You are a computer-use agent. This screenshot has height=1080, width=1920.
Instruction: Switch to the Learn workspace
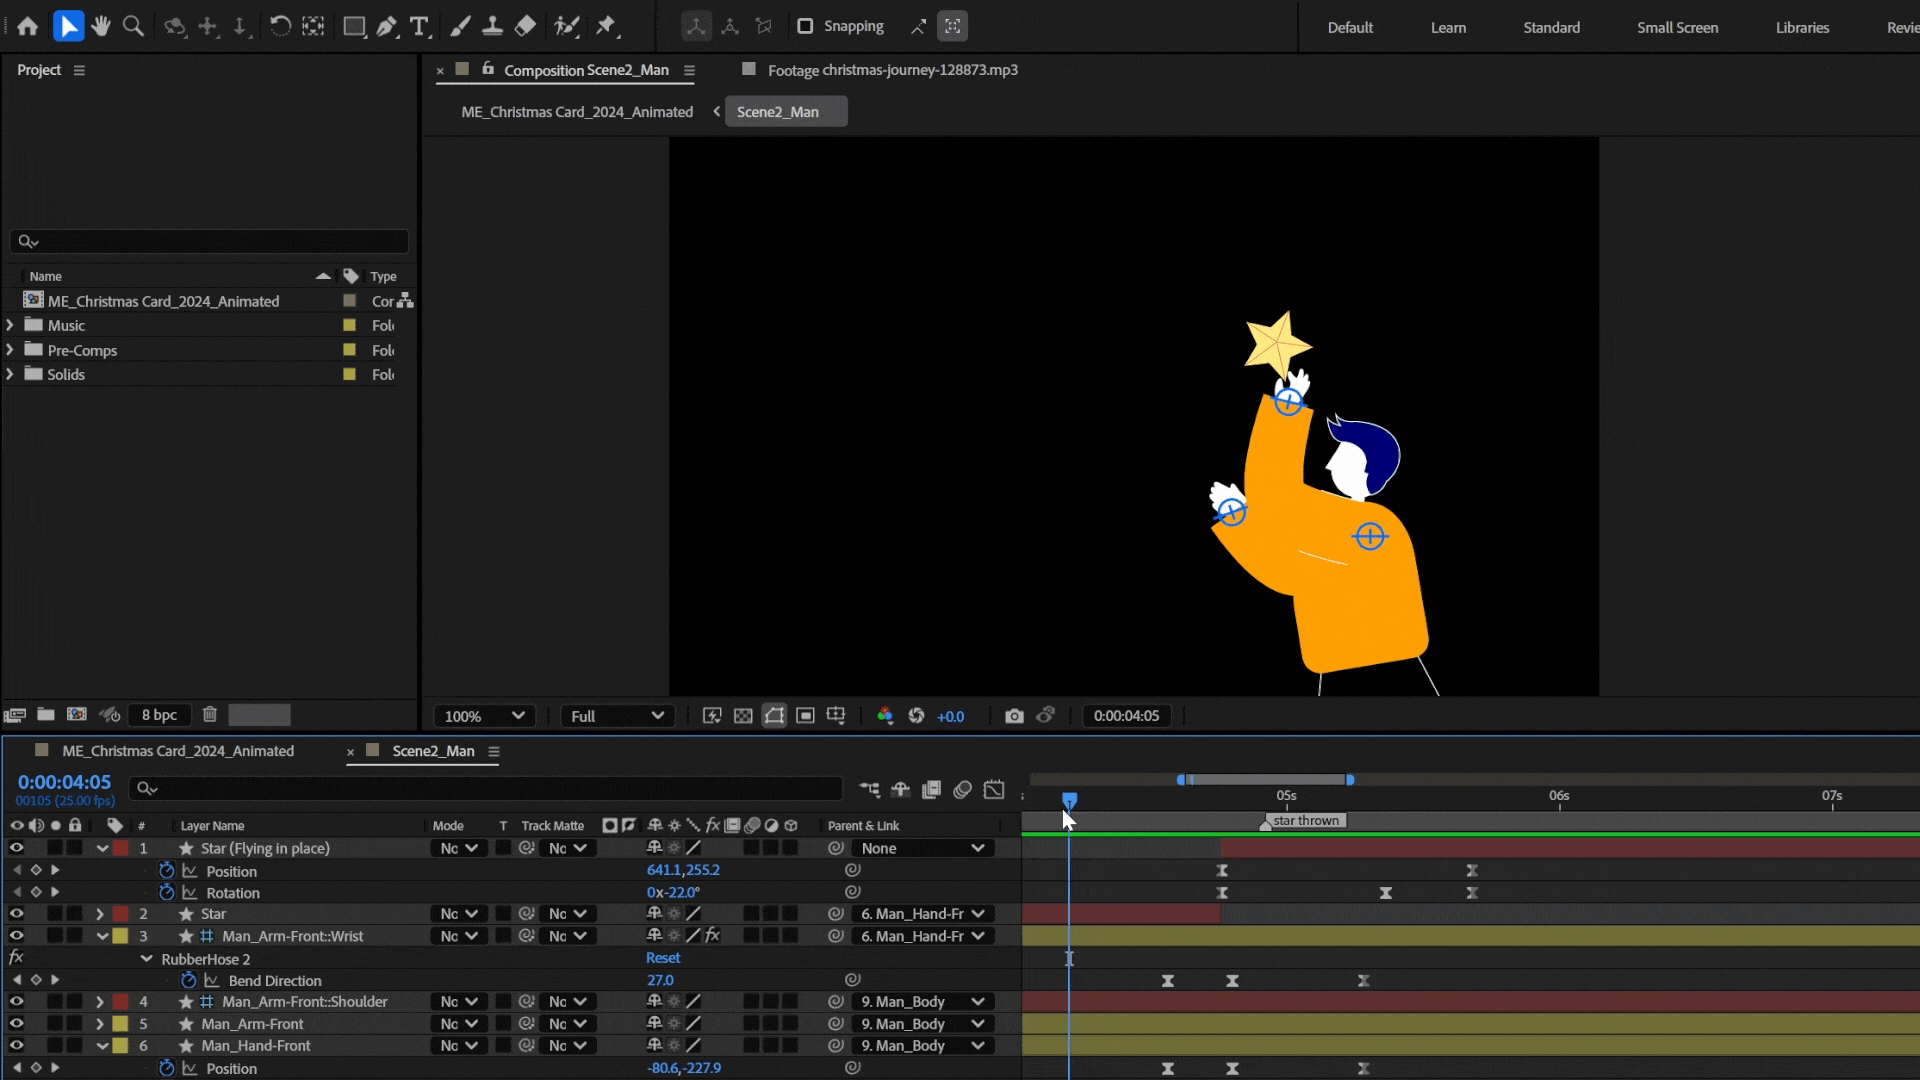point(1448,28)
